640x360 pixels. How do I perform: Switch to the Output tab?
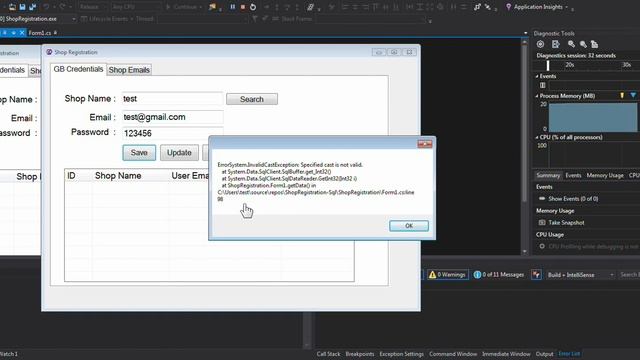coord(544,354)
